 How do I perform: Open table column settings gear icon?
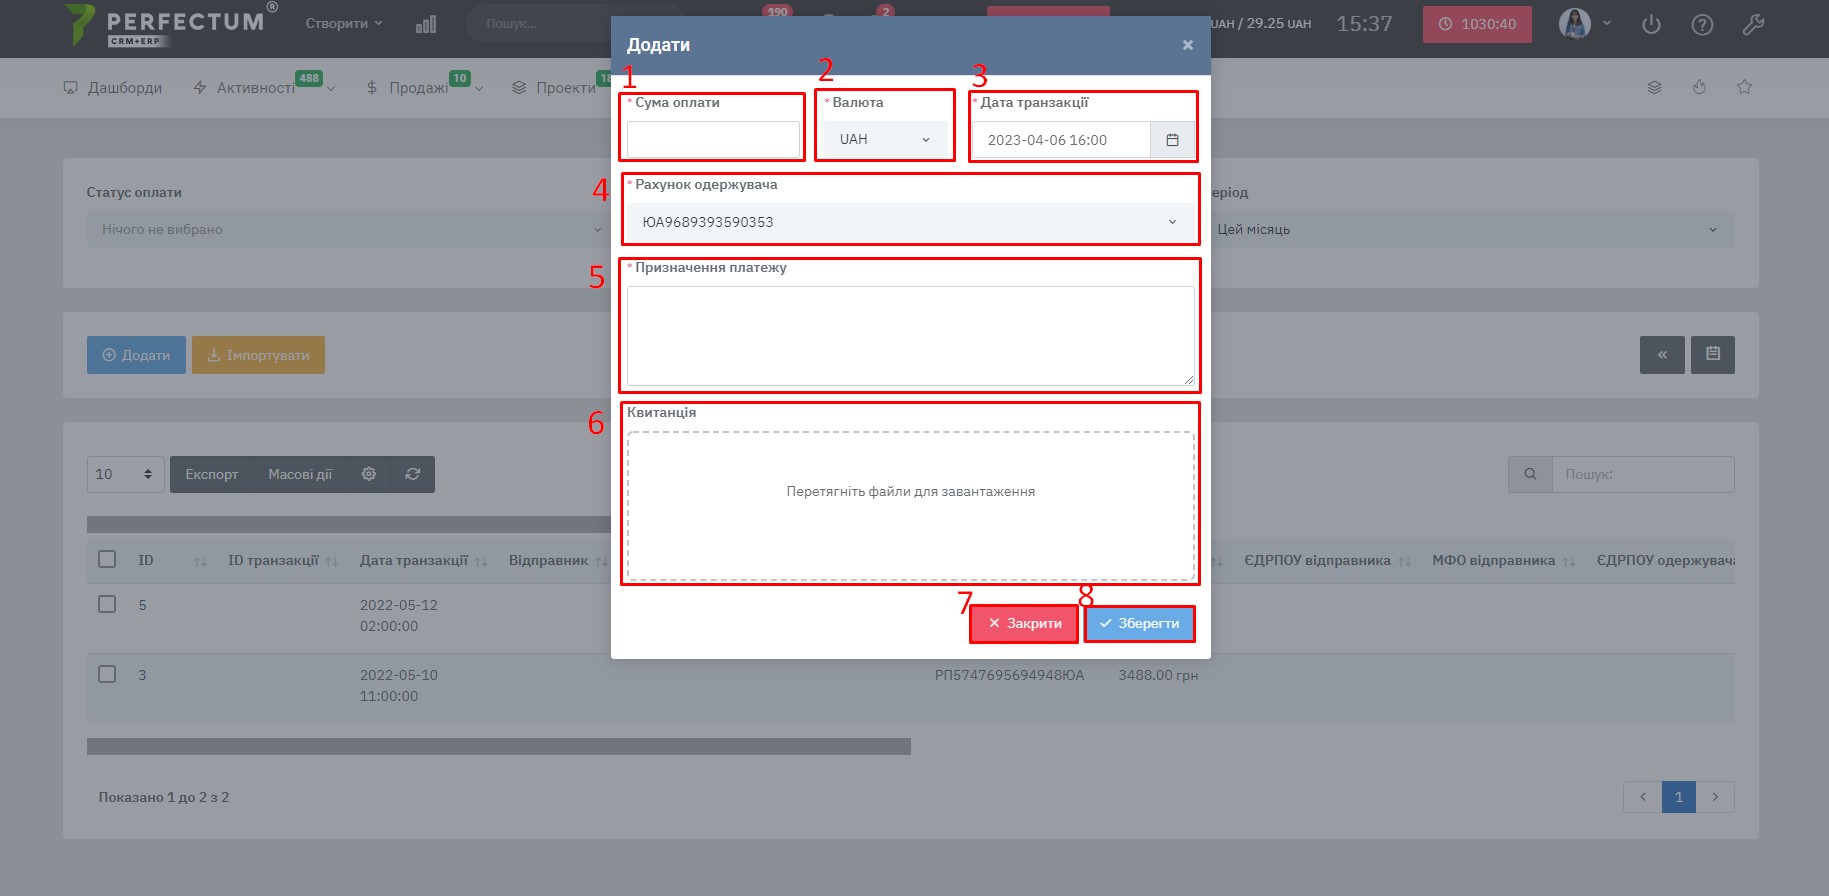368,474
